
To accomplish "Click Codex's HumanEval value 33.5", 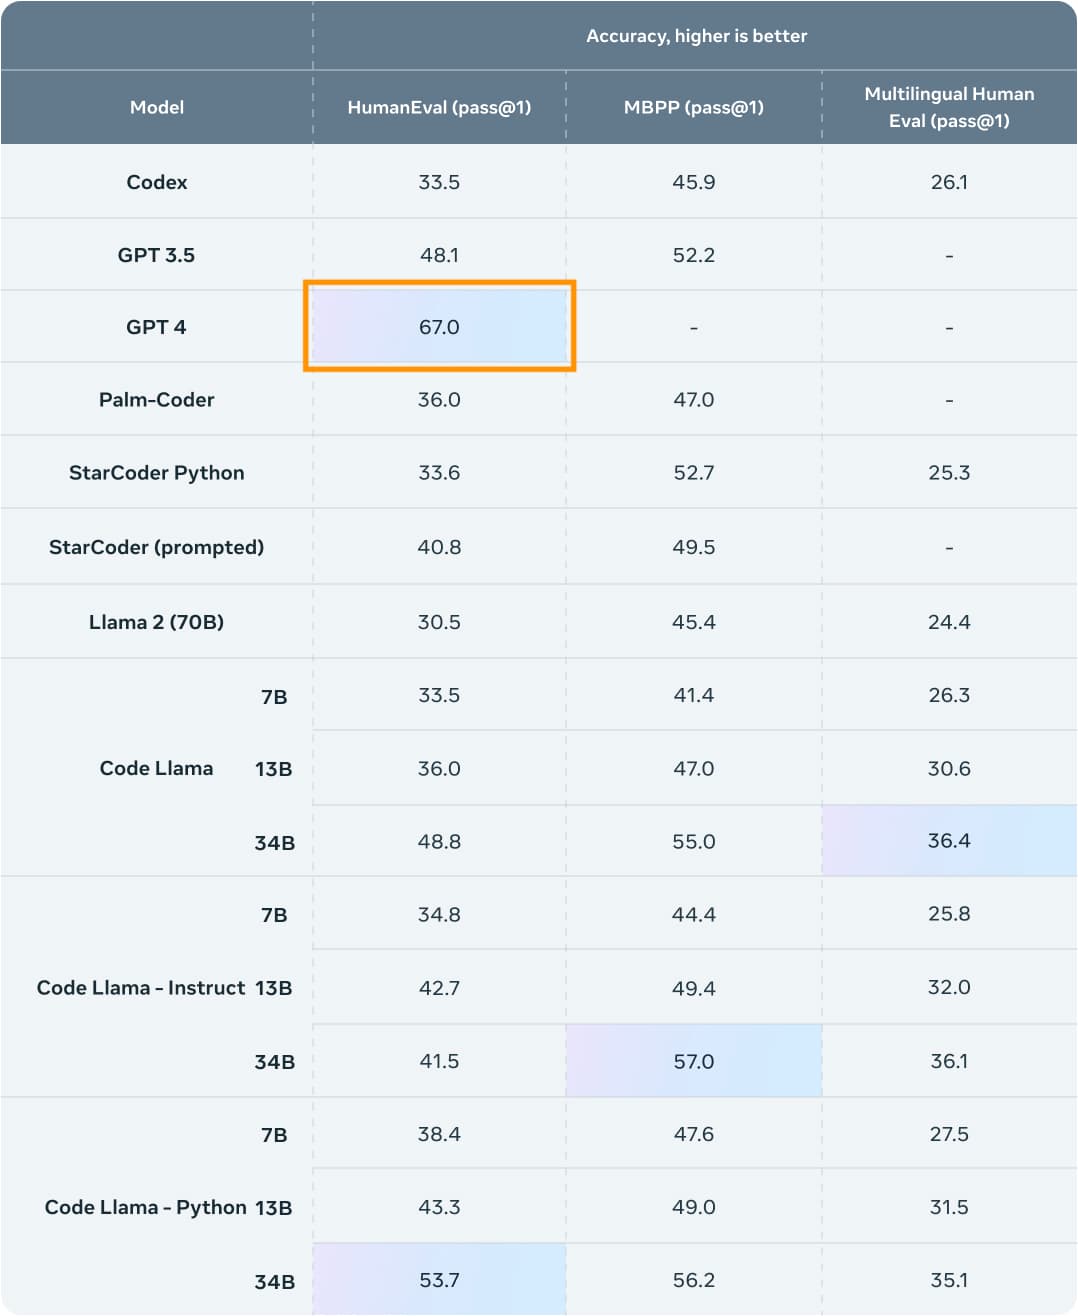I will (439, 182).
